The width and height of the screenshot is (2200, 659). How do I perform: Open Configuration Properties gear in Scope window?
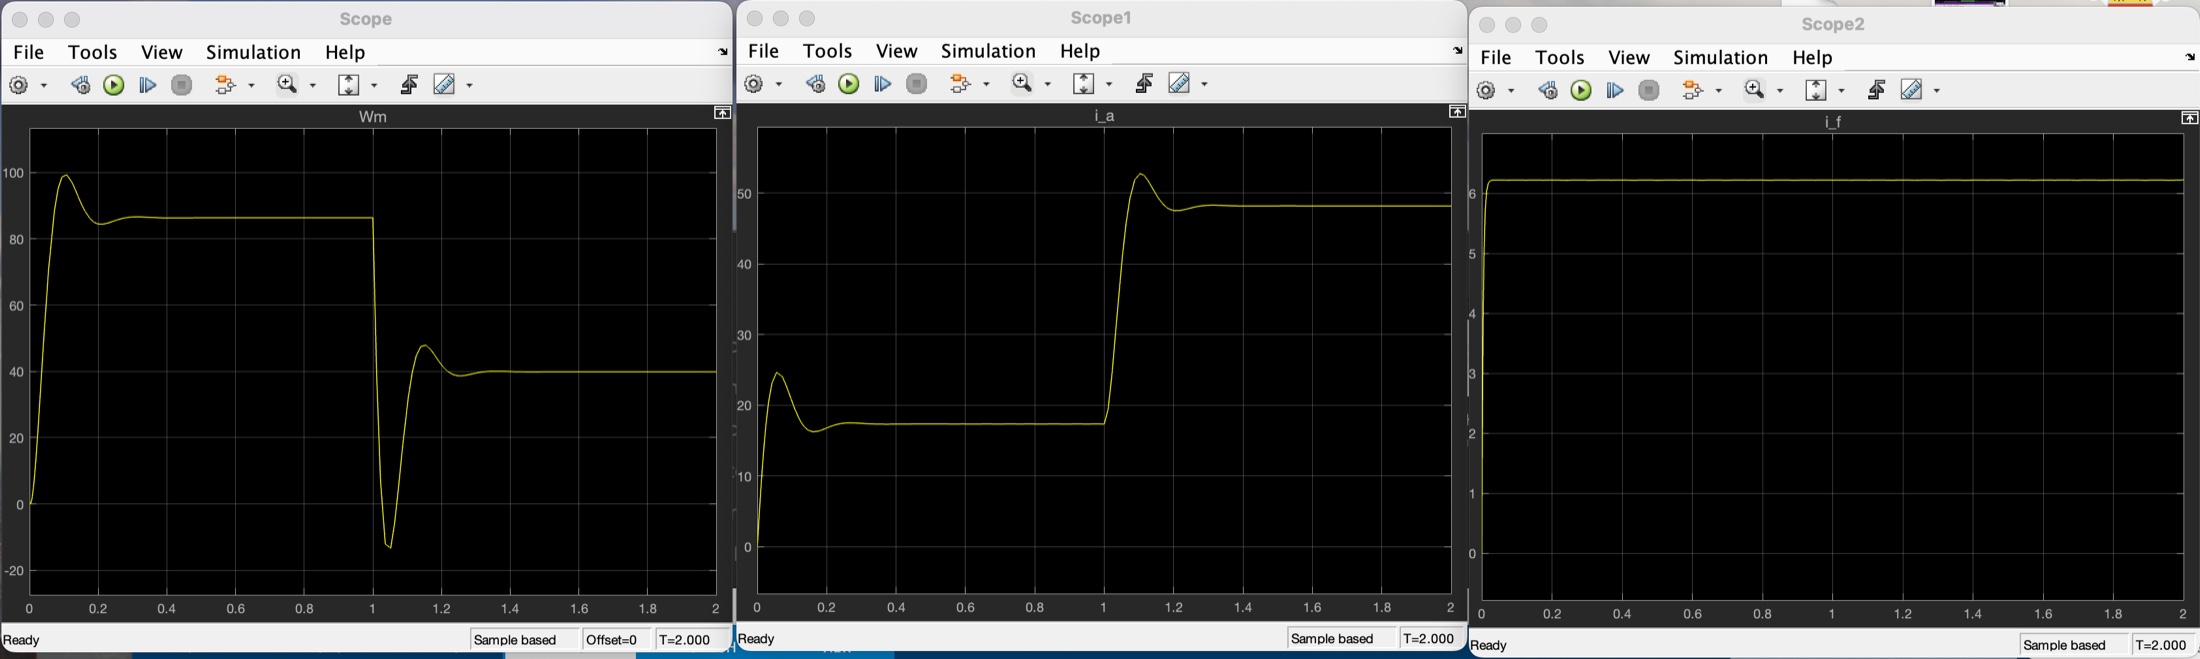coord(19,85)
